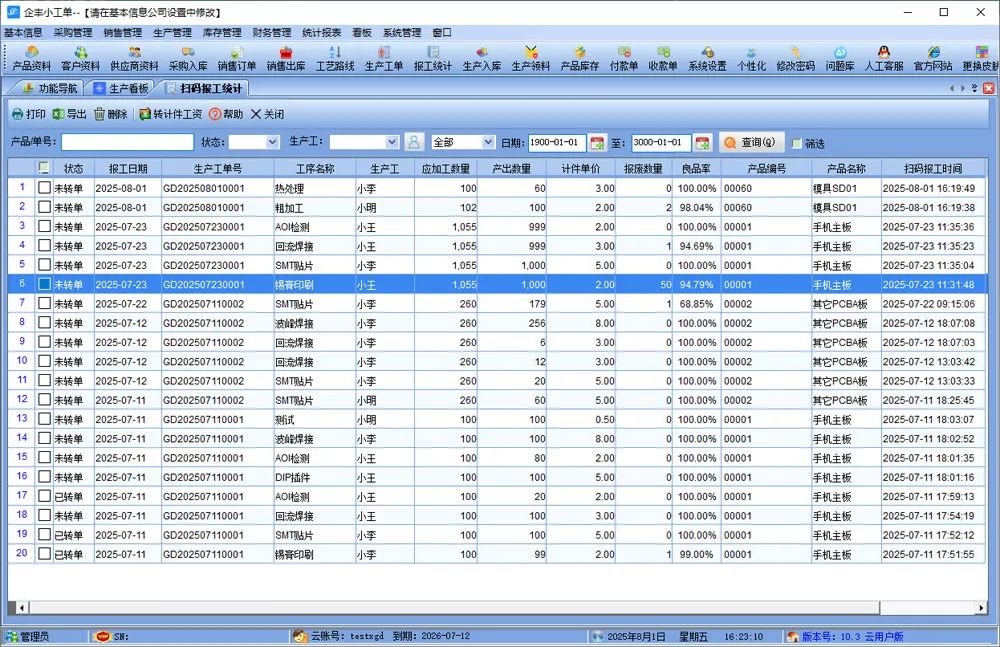Screen dimensions: 1000x647
Task: Enable the 筛选 checkbox
Action: coord(797,143)
